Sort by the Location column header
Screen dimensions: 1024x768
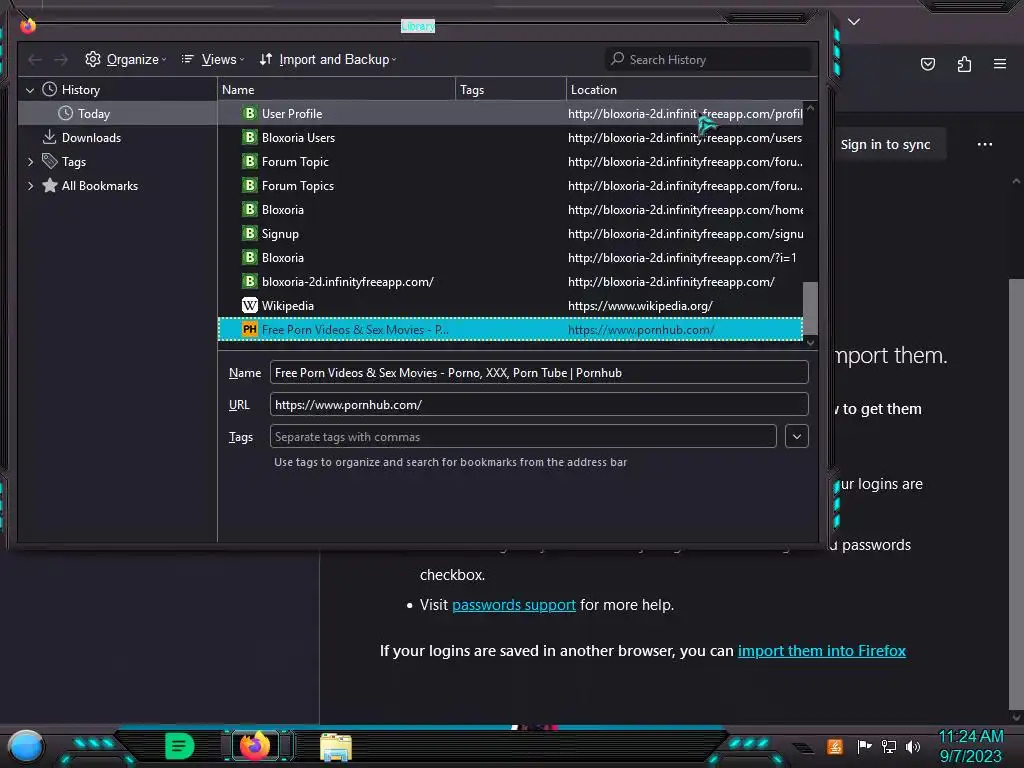coord(692,89)
